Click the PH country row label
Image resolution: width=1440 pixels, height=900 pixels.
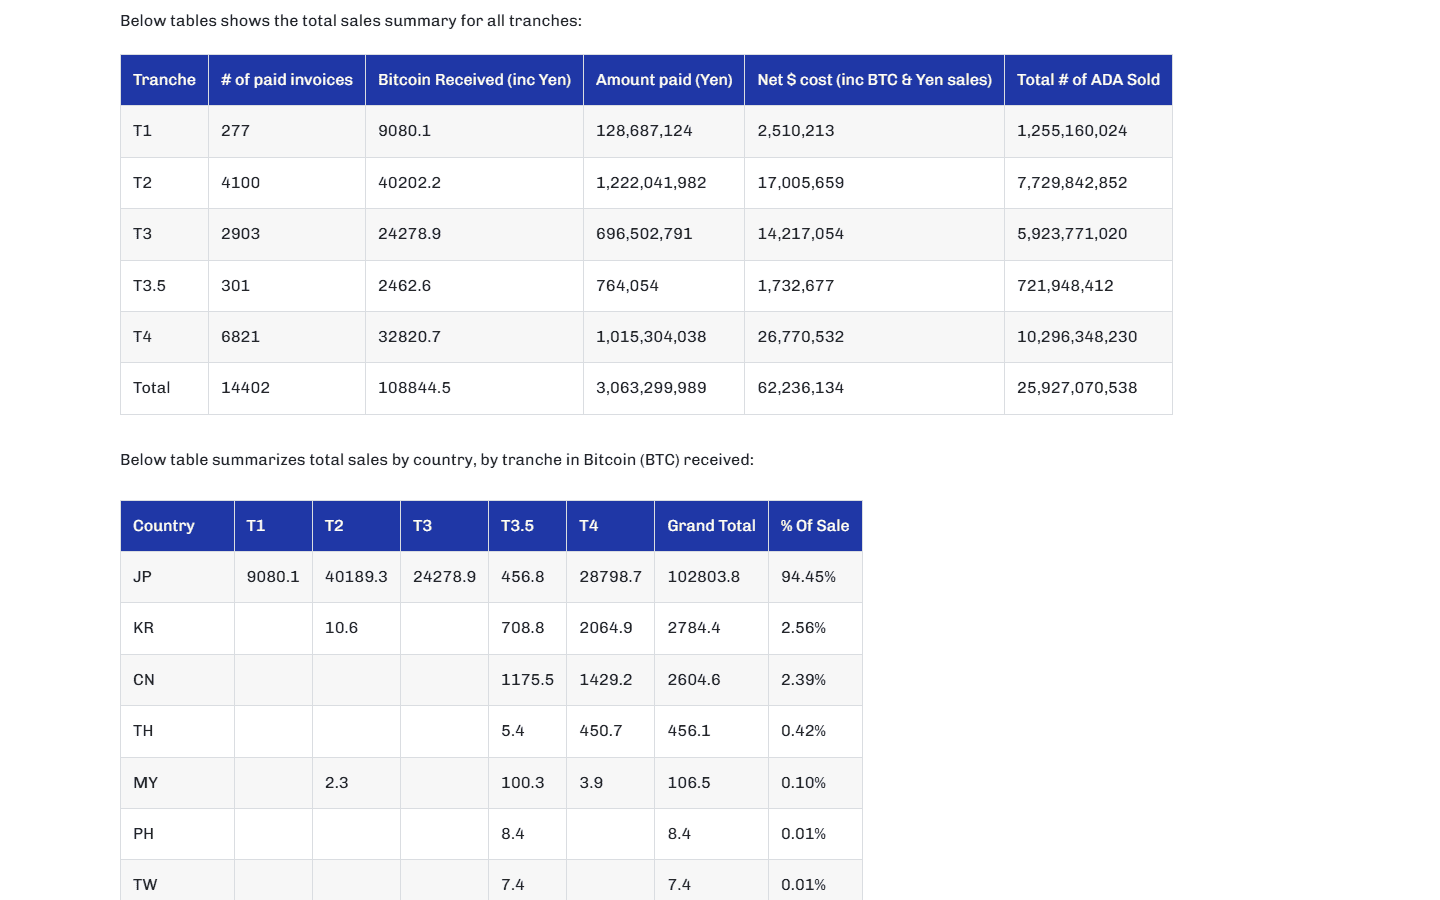pyautogui.click(x=143, y=834)
